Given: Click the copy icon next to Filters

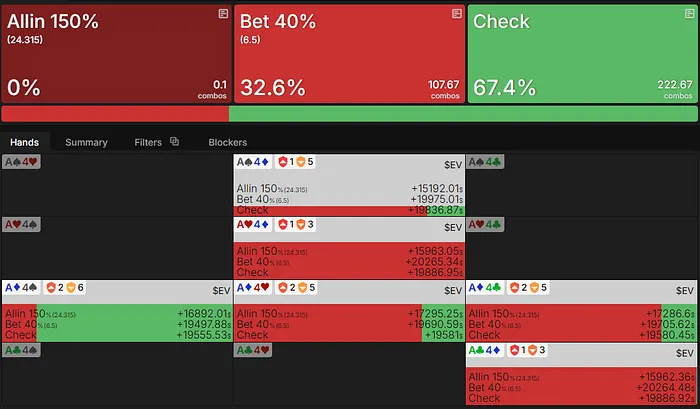Looking at the screenshot, I should pyautogui.click(x=175, y=142).
